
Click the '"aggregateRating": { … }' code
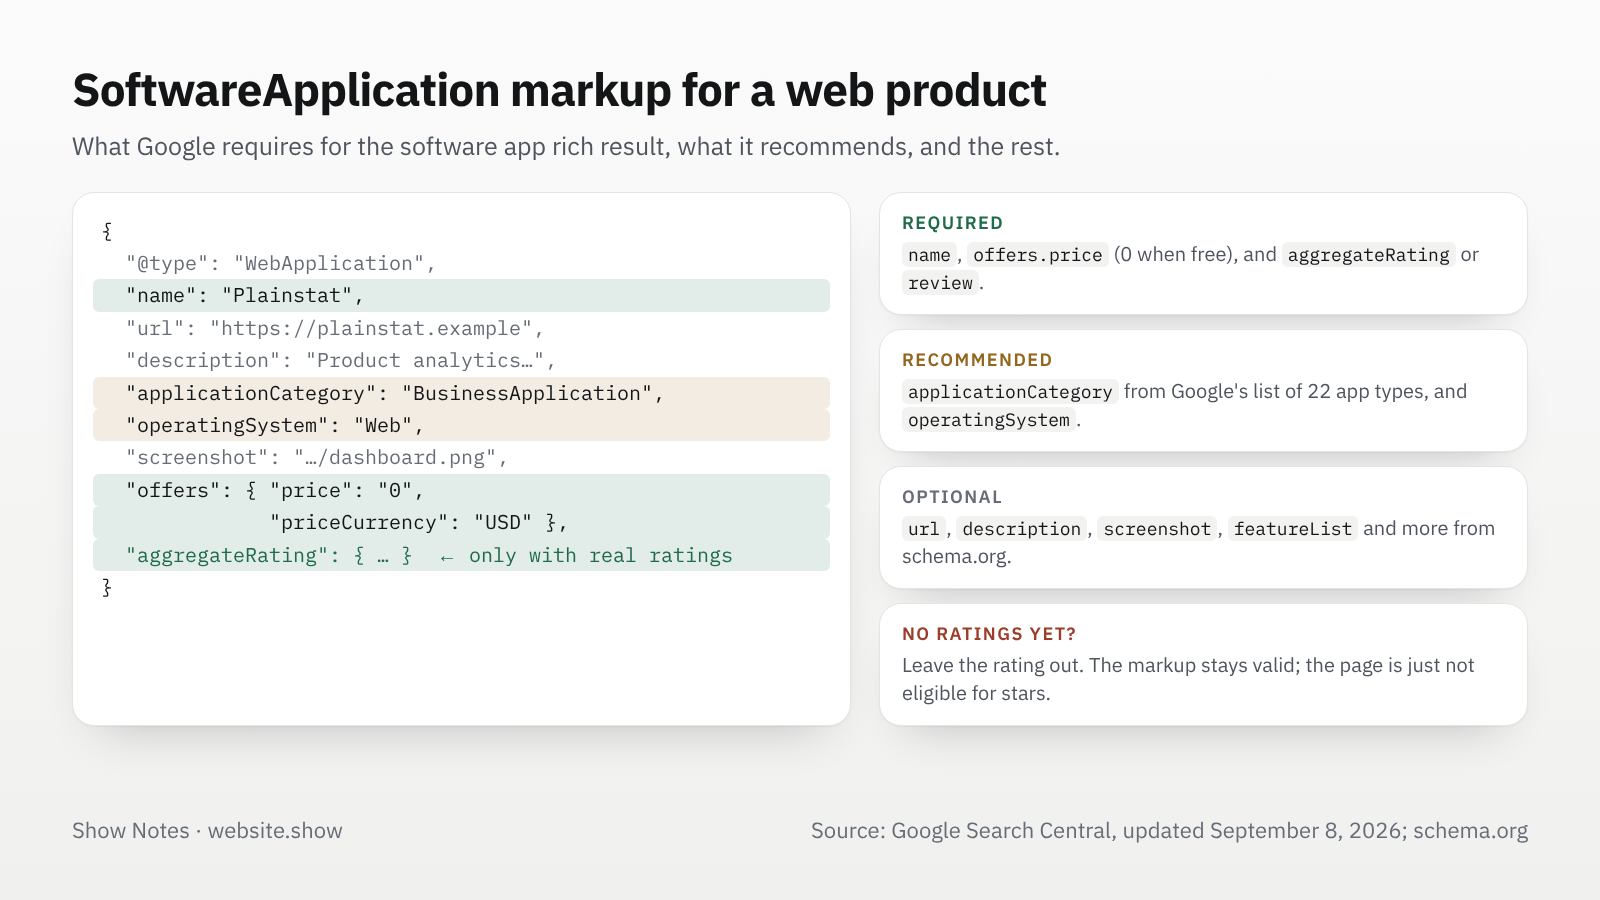click(x=269, y=555)
